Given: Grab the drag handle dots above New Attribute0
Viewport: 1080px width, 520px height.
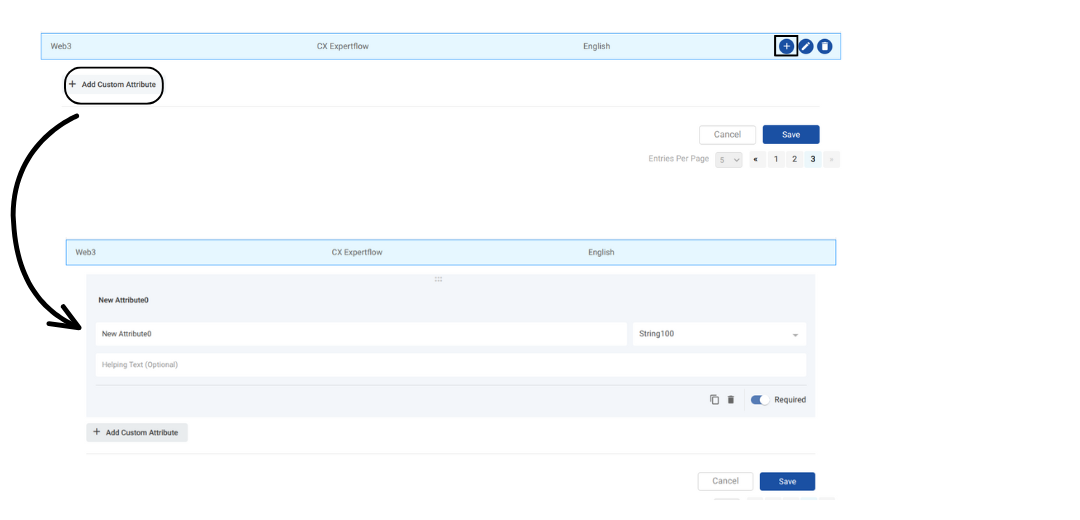Looking at the screenshot, I should tap(438, 280).
